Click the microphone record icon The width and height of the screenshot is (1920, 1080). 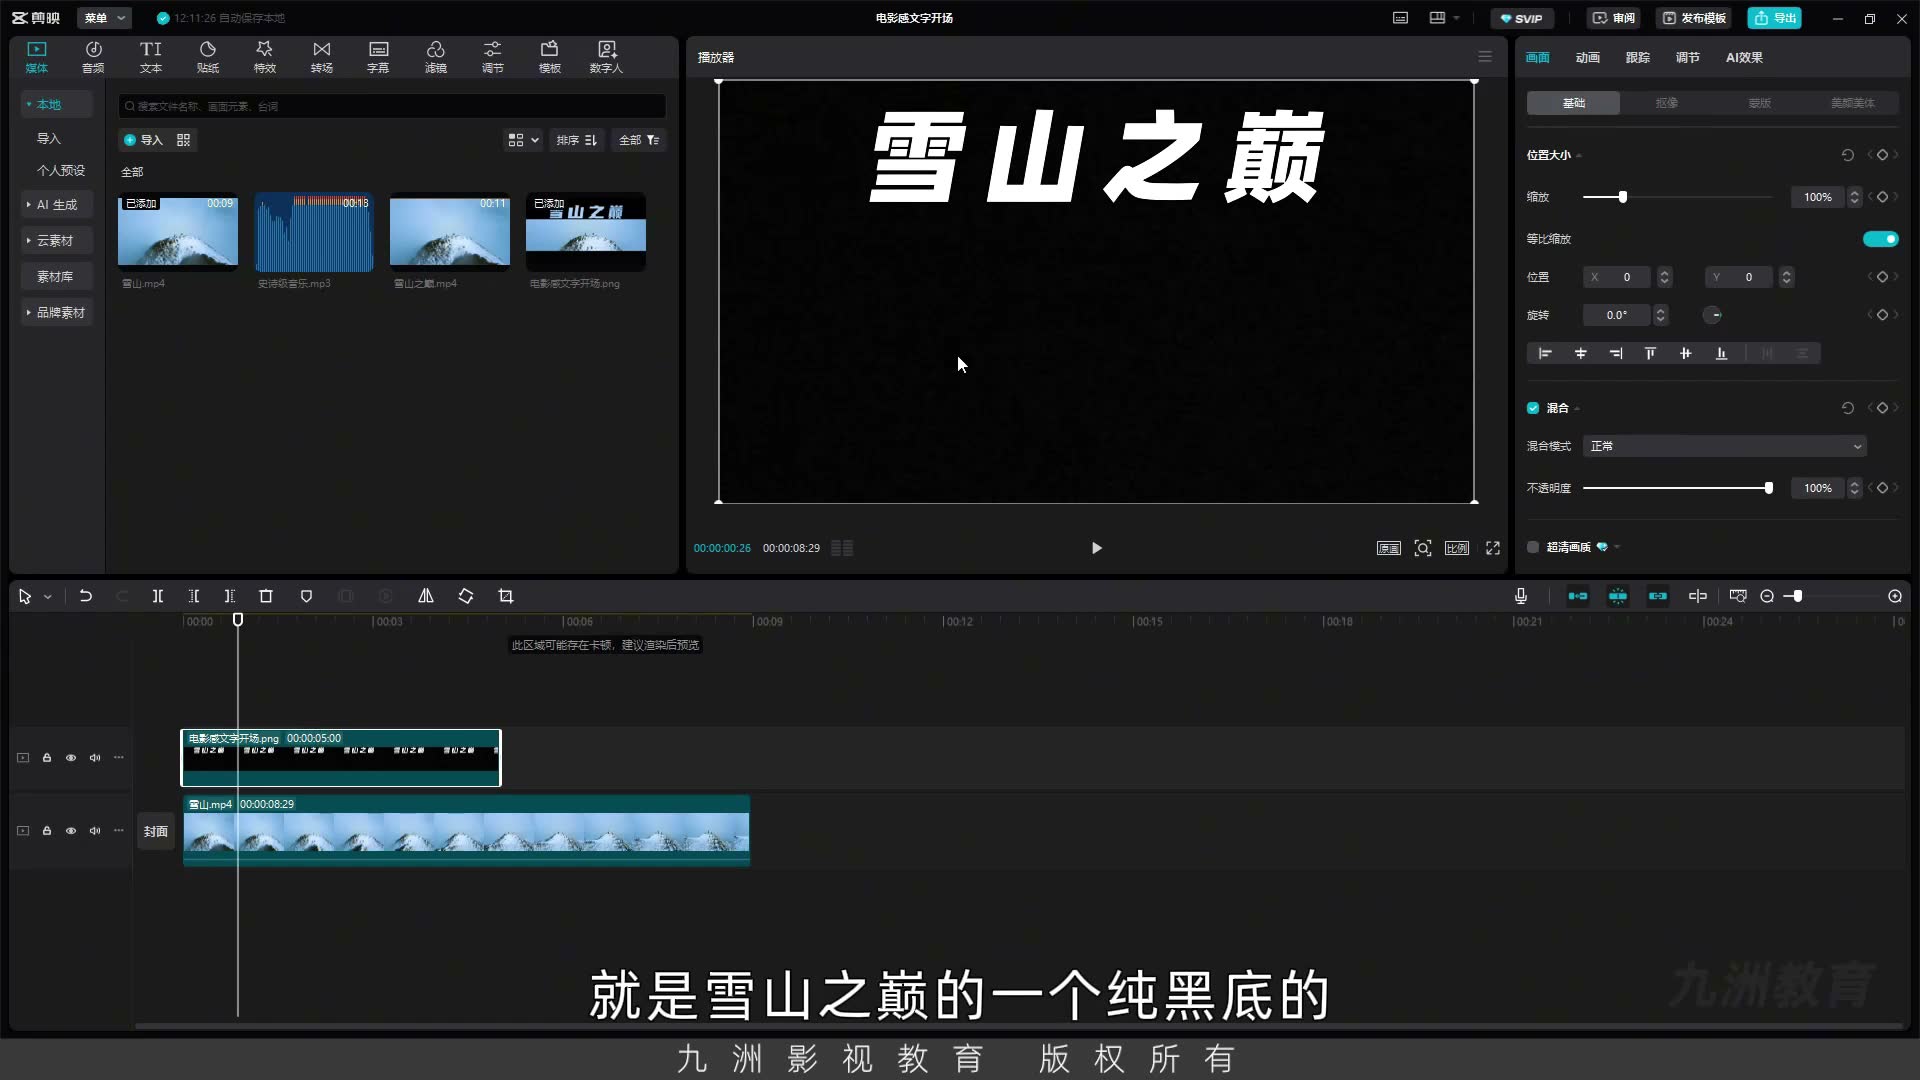tap(1520, 596)
